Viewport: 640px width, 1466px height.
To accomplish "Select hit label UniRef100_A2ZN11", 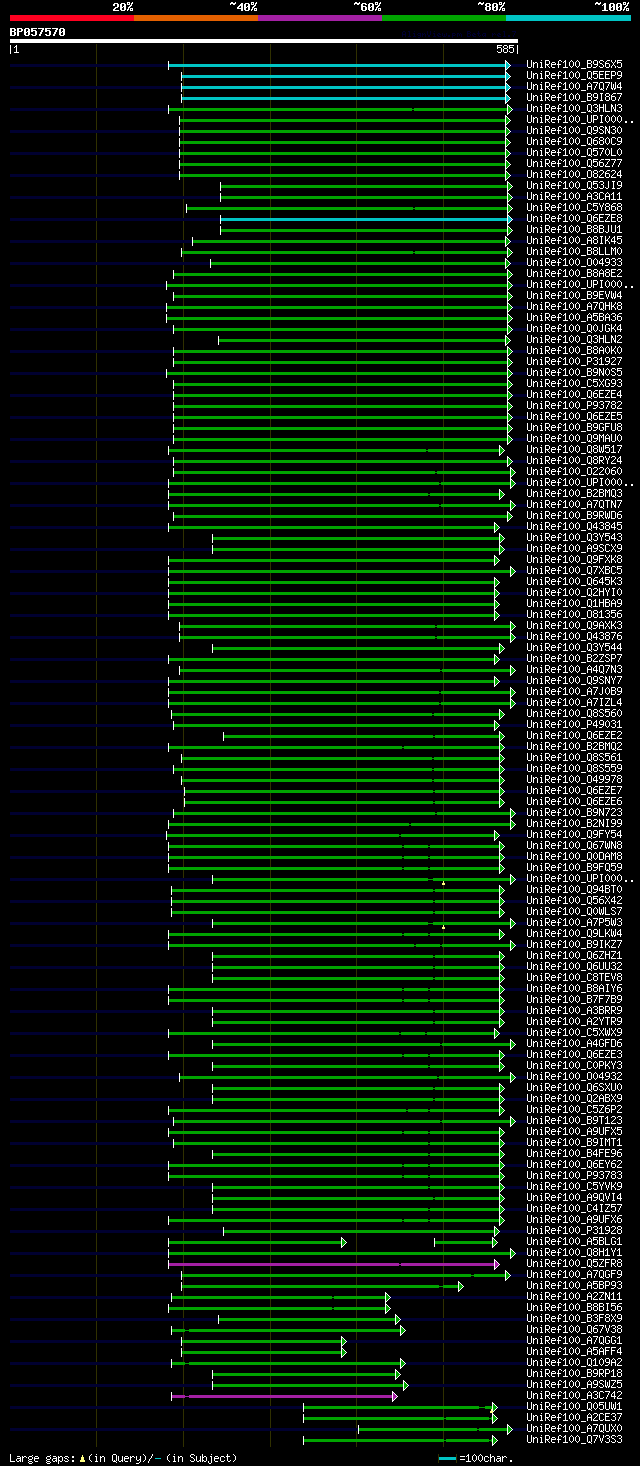I will click(574, 1296).
